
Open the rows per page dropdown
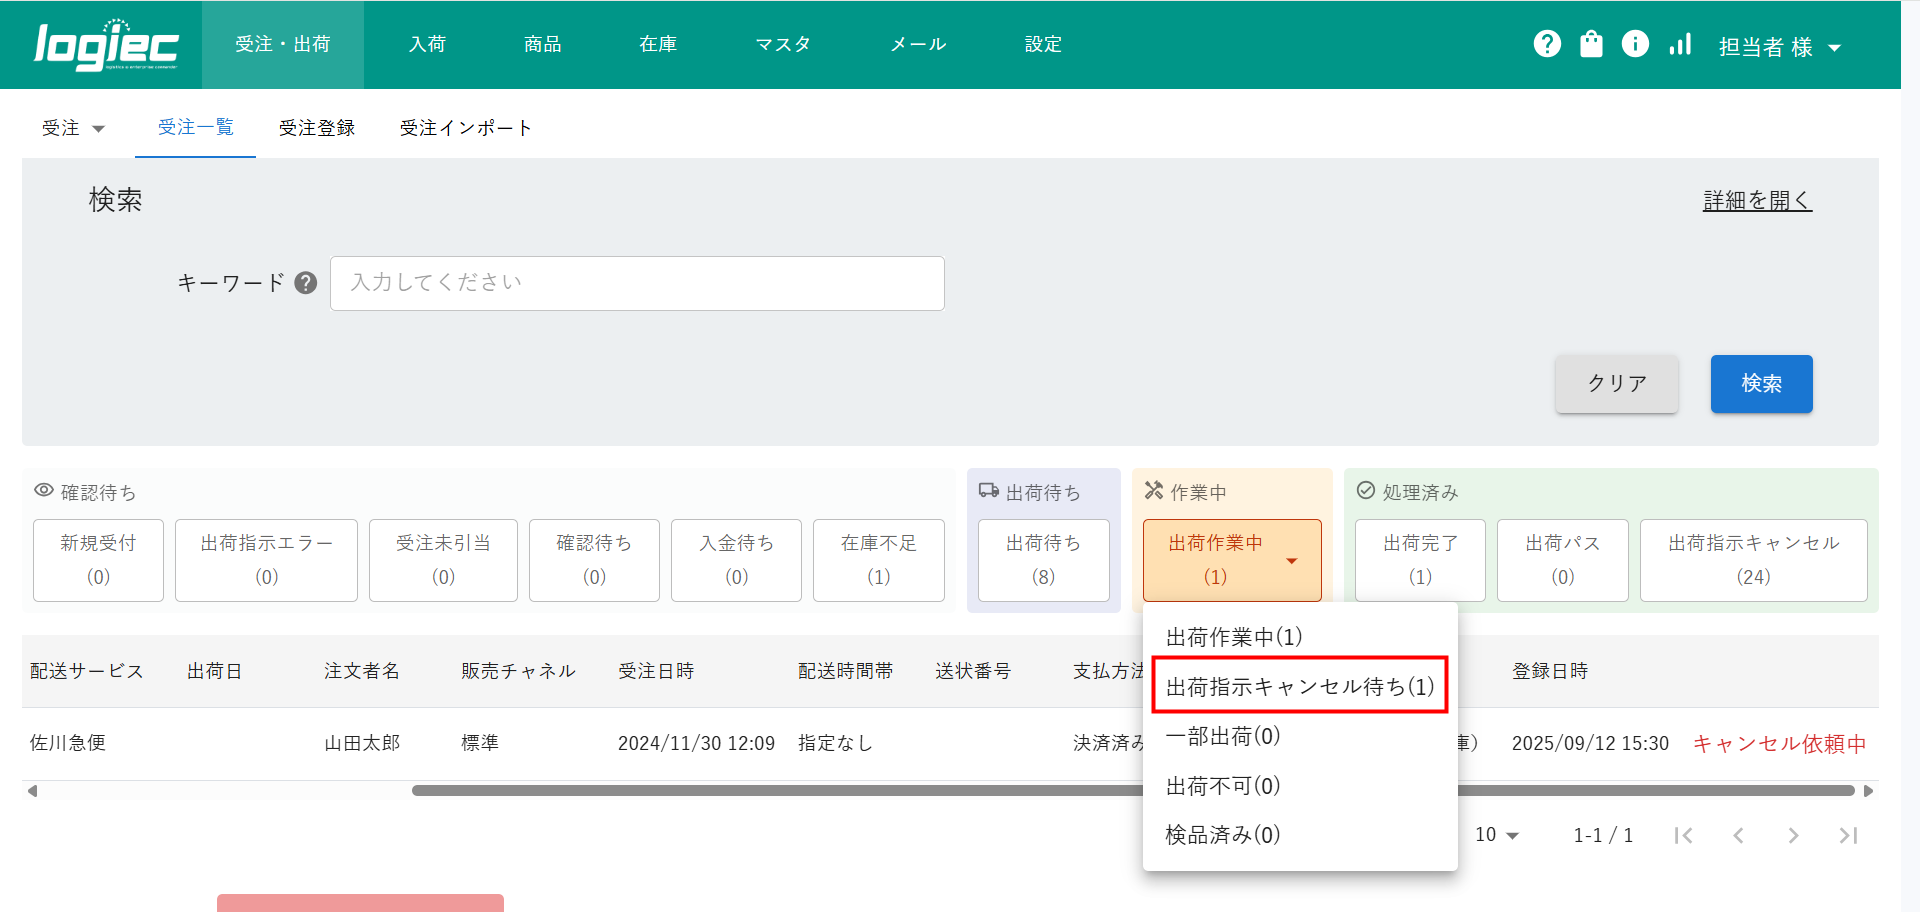(x=1496, y=835)
